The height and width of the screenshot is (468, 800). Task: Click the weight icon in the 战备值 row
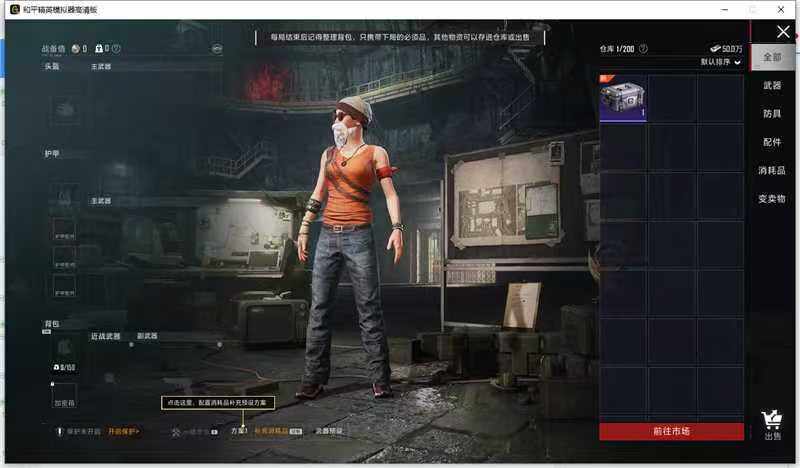click(x=99, y=48)
